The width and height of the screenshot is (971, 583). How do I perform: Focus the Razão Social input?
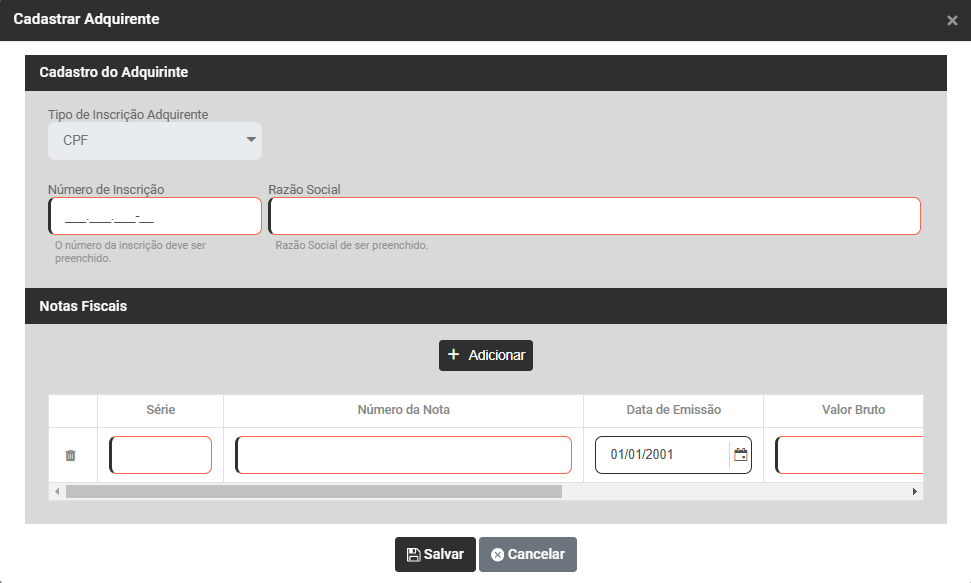point(594,216)
